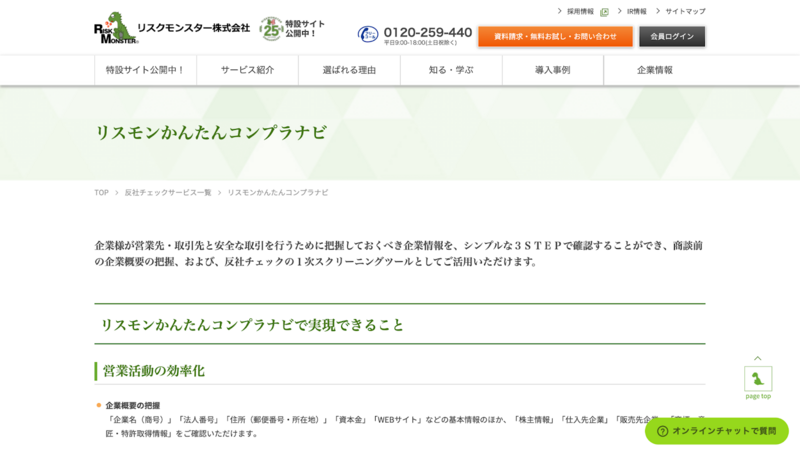
Task: Go to TOP in the breadcrumb
Action: coord(102,192)
